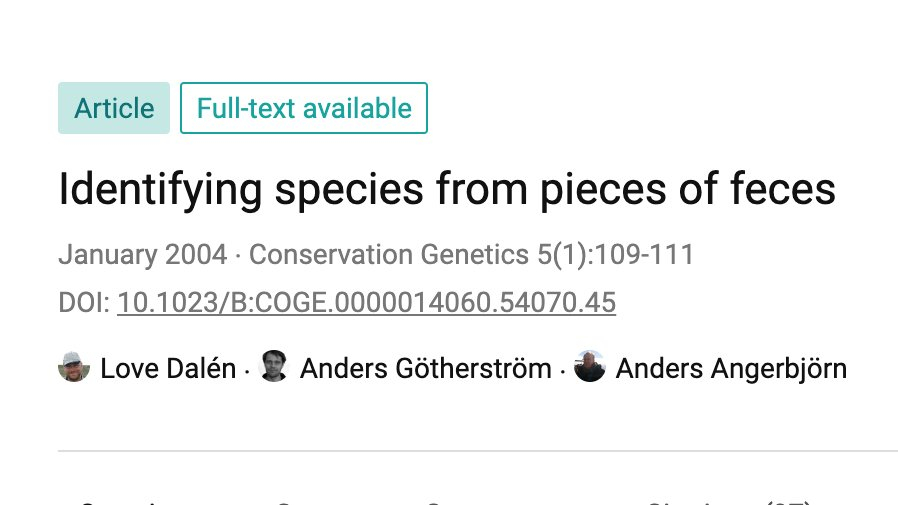The height and width of the screenshot is (505, 898).
Task: Open the third cut-off tab at the bottom
Action: (470, 501)
